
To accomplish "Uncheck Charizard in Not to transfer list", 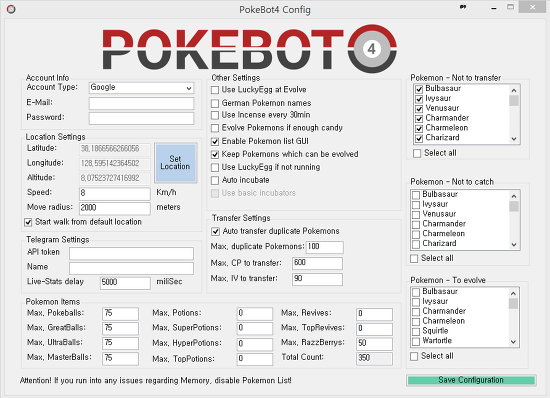I will (x=419, y=139).
